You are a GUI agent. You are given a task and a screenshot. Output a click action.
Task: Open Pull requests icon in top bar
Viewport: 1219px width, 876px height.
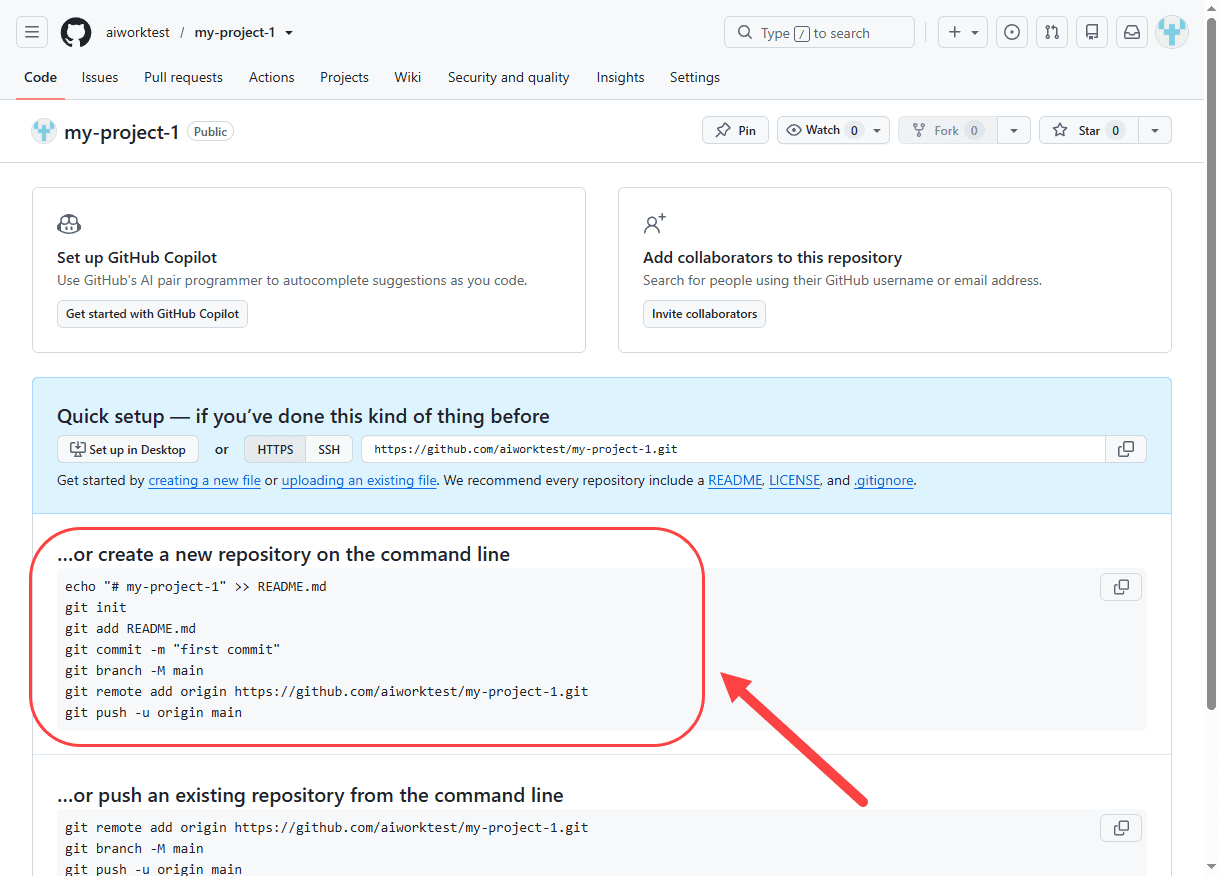pyautogui.click(x=1052, y=32)
